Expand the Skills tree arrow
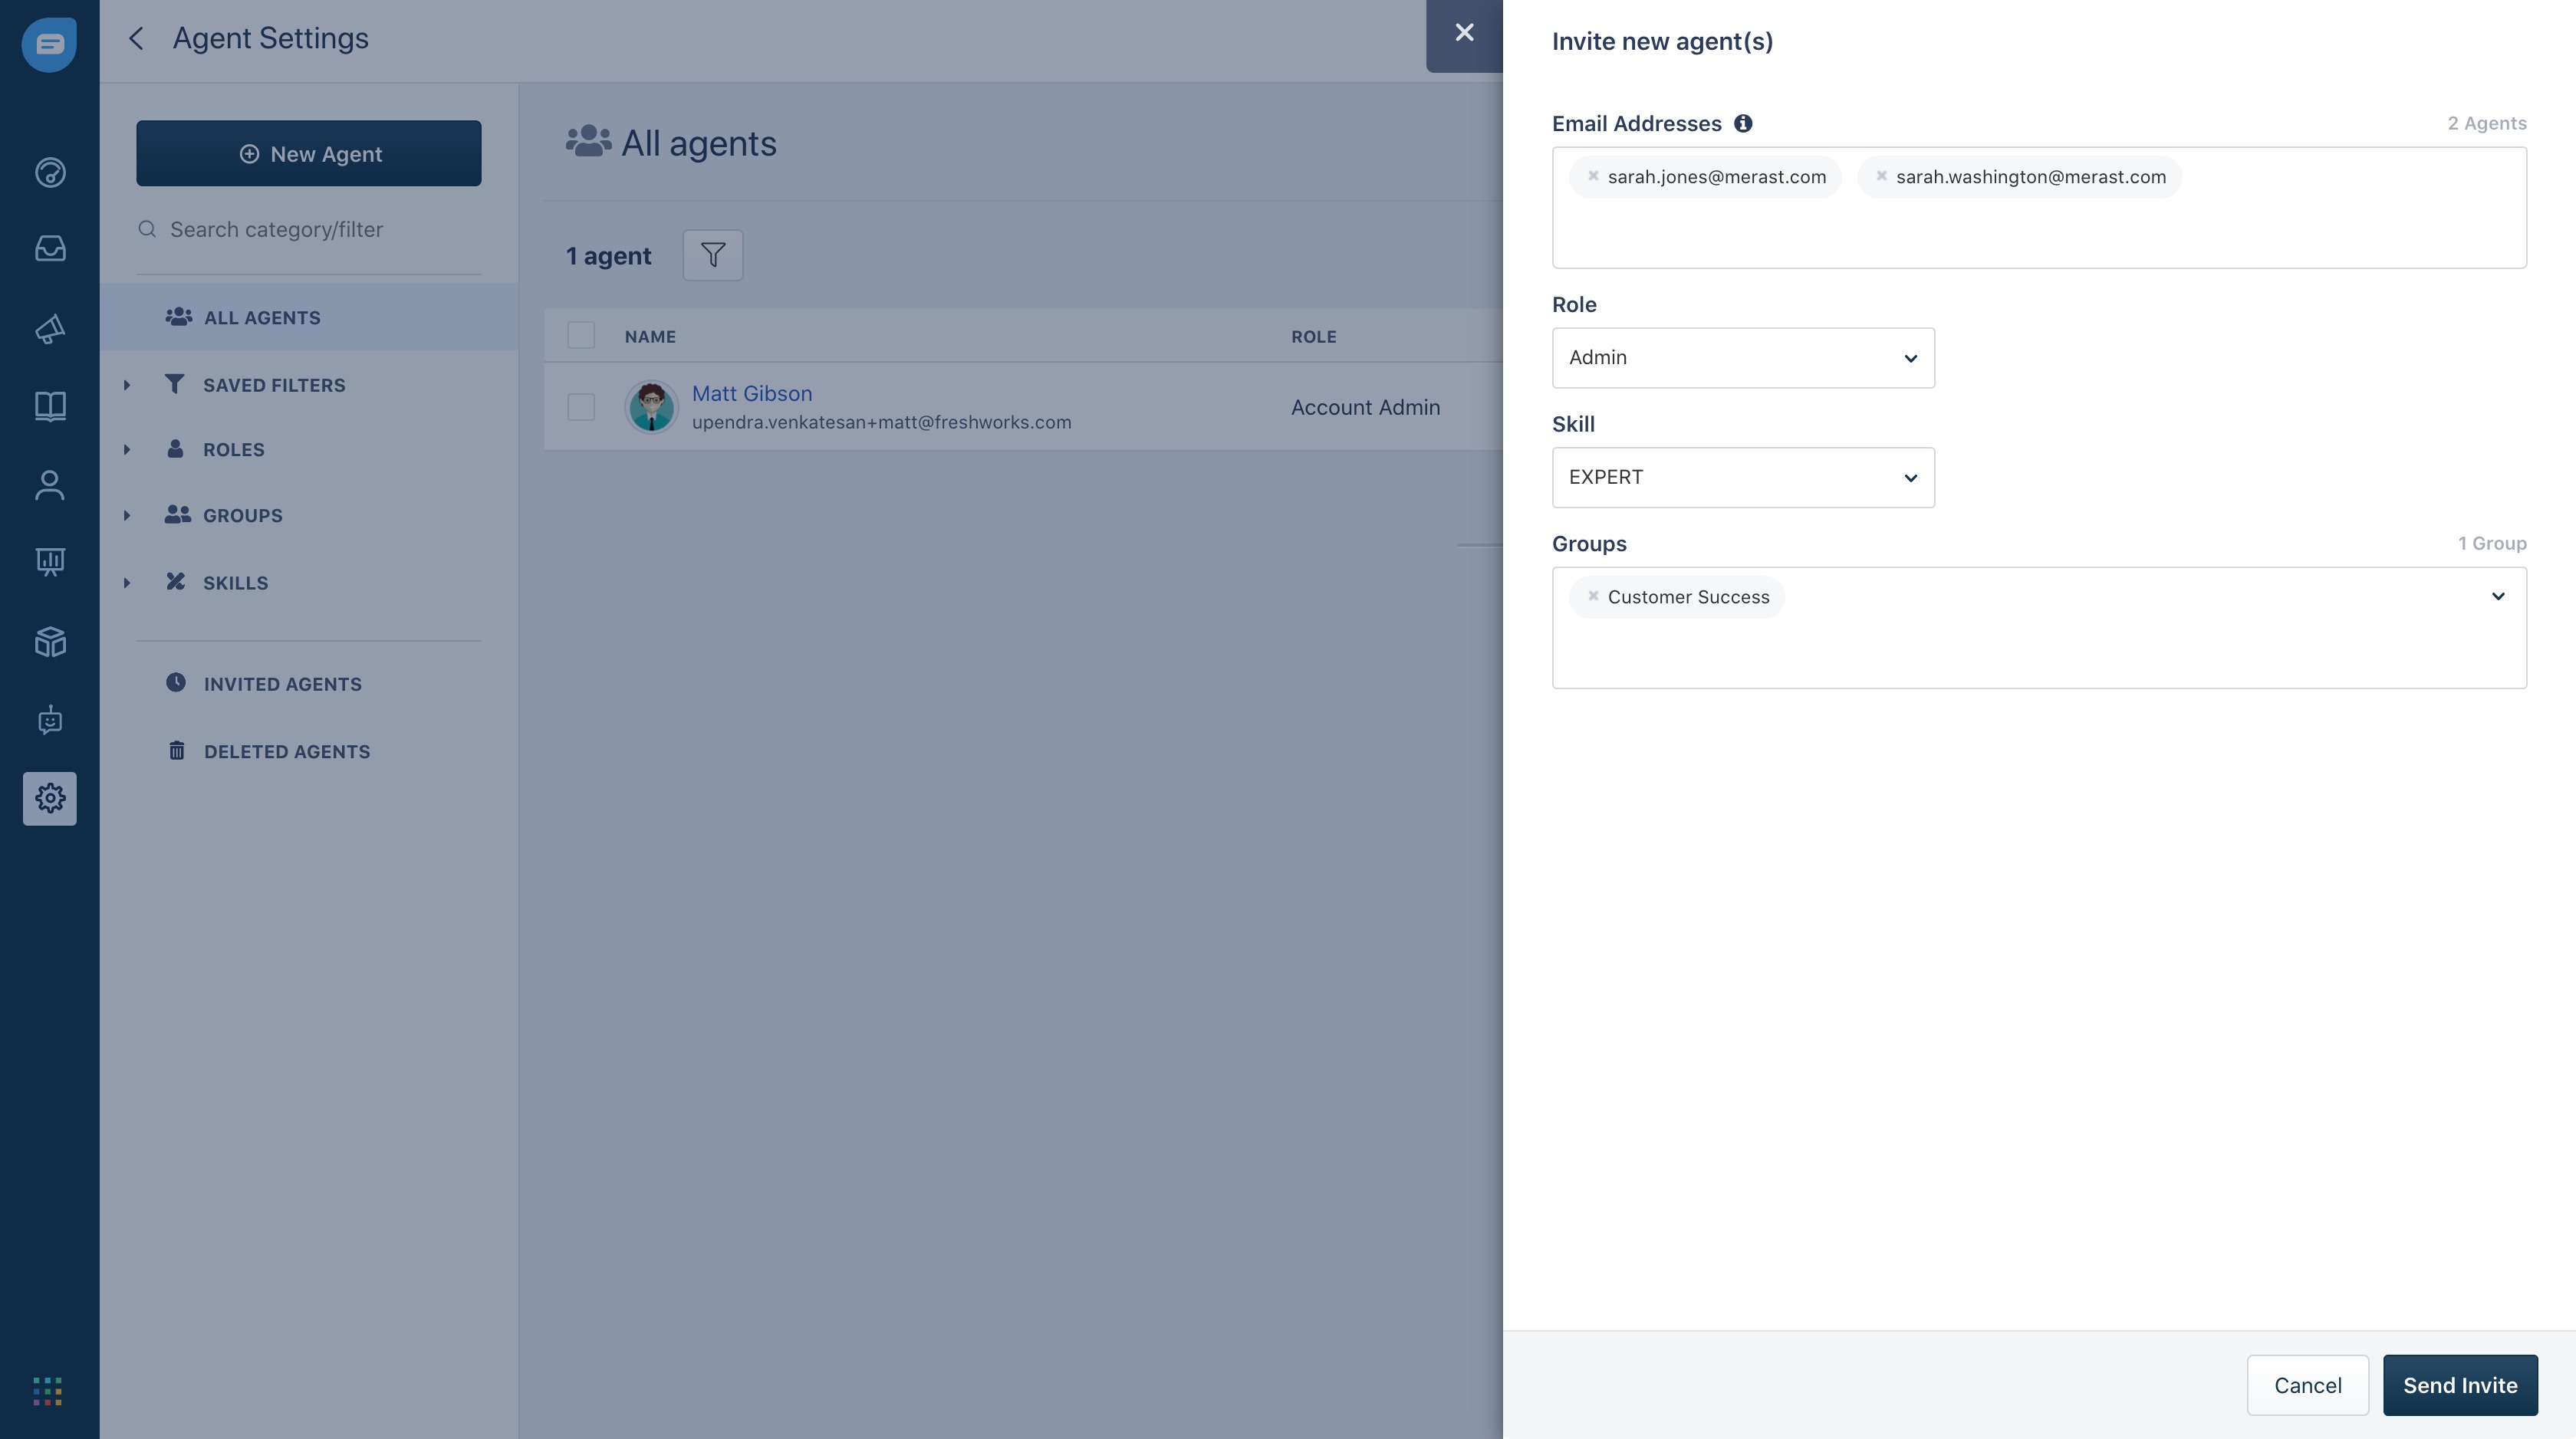The width and height of the screenshot is (2576, 1439). click(127, 582)
